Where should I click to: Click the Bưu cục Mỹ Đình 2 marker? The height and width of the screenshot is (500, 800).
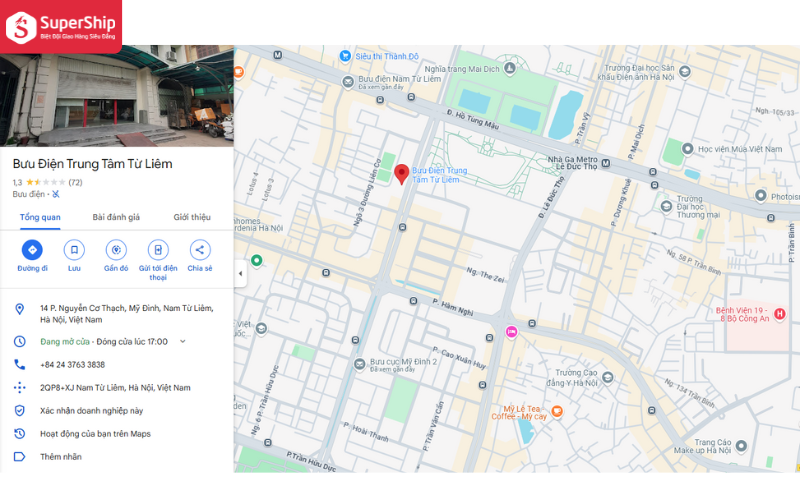pyautogui.click(x=360, y=364)
